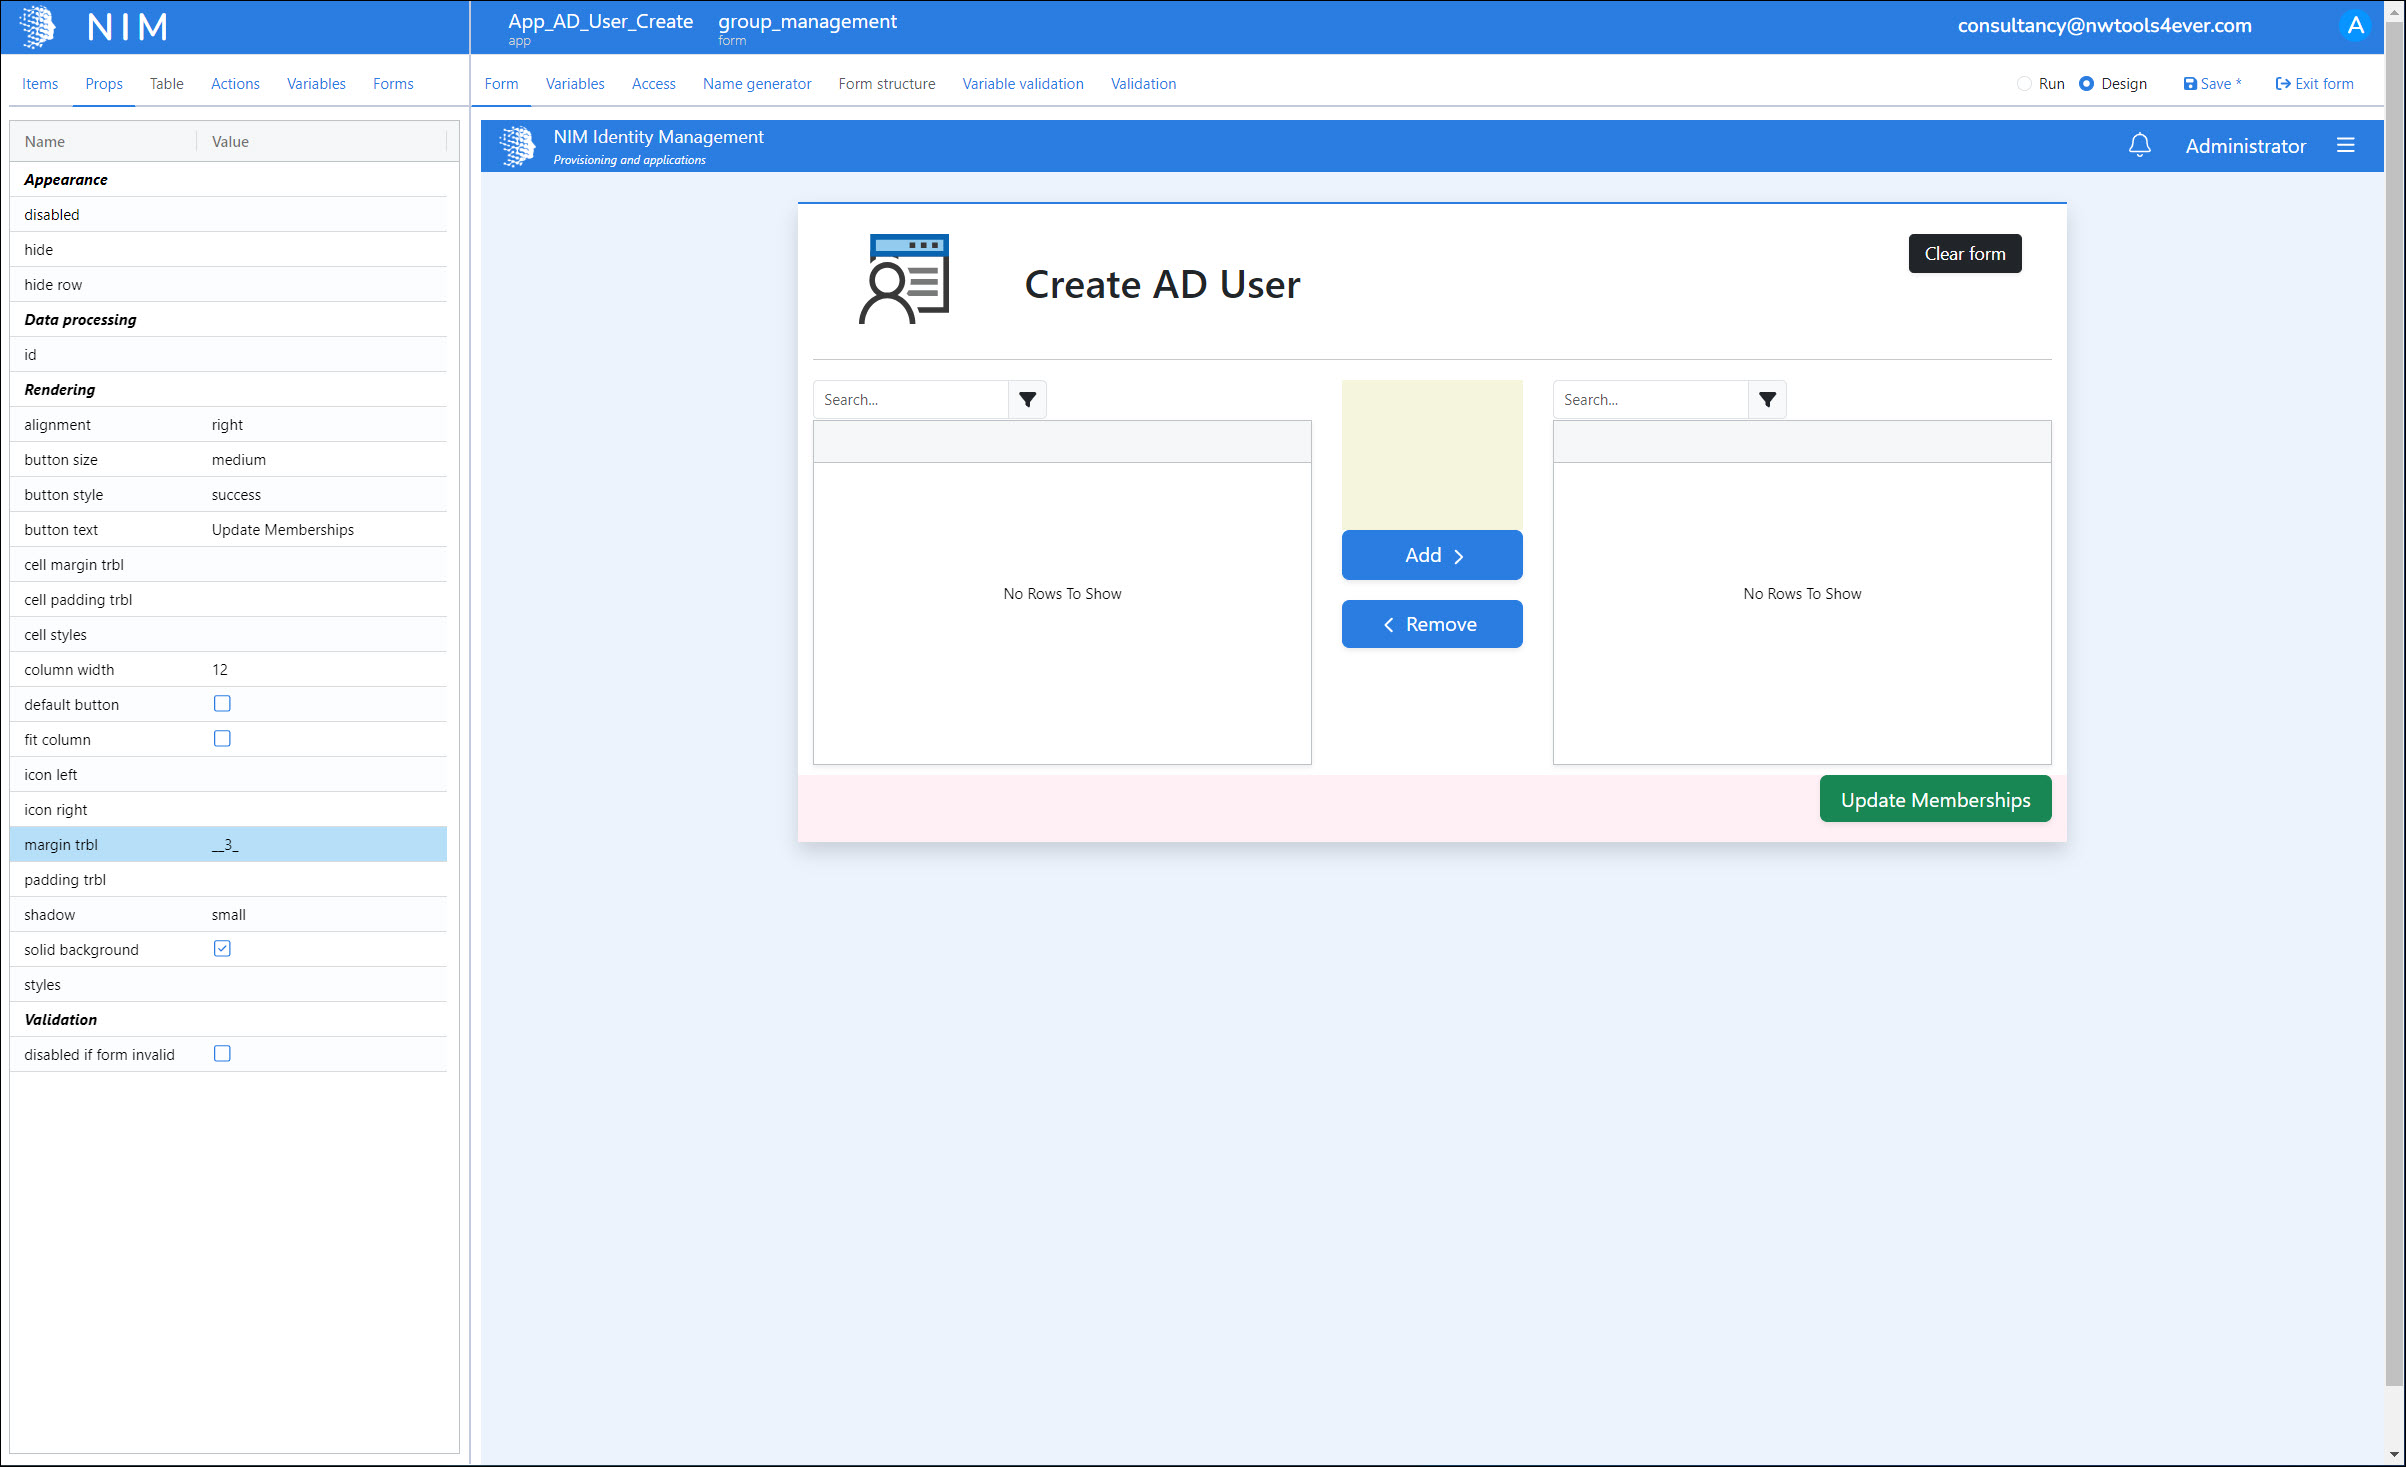
Task: Click the vertical scrollbar on the right edge
Action: pos(2393,700)
